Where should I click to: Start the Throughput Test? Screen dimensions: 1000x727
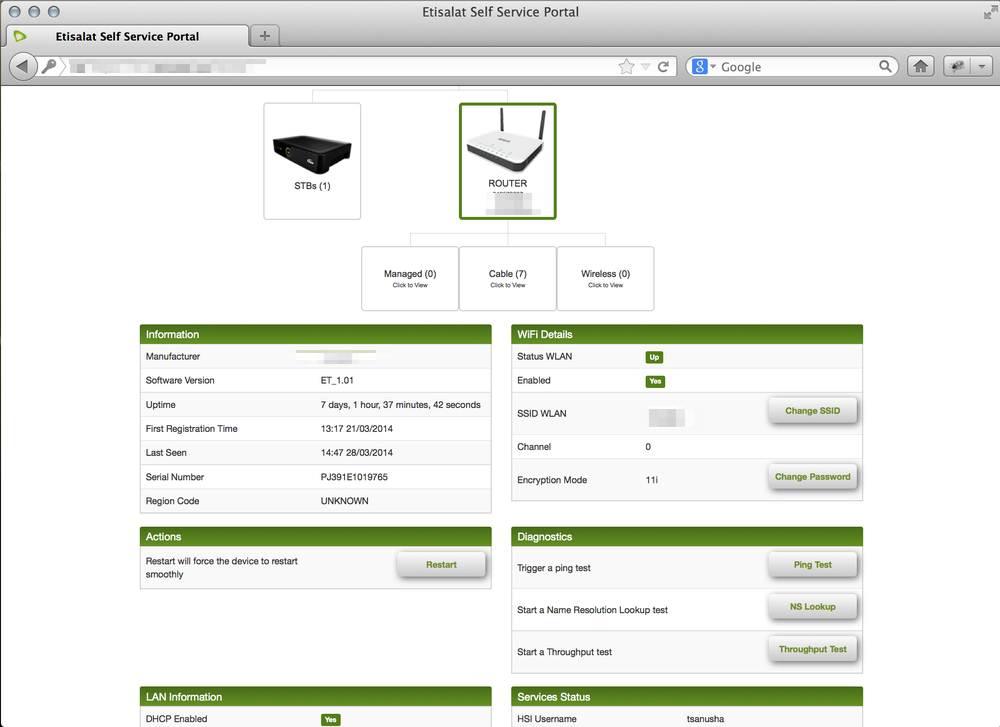[x=812, y=649]
